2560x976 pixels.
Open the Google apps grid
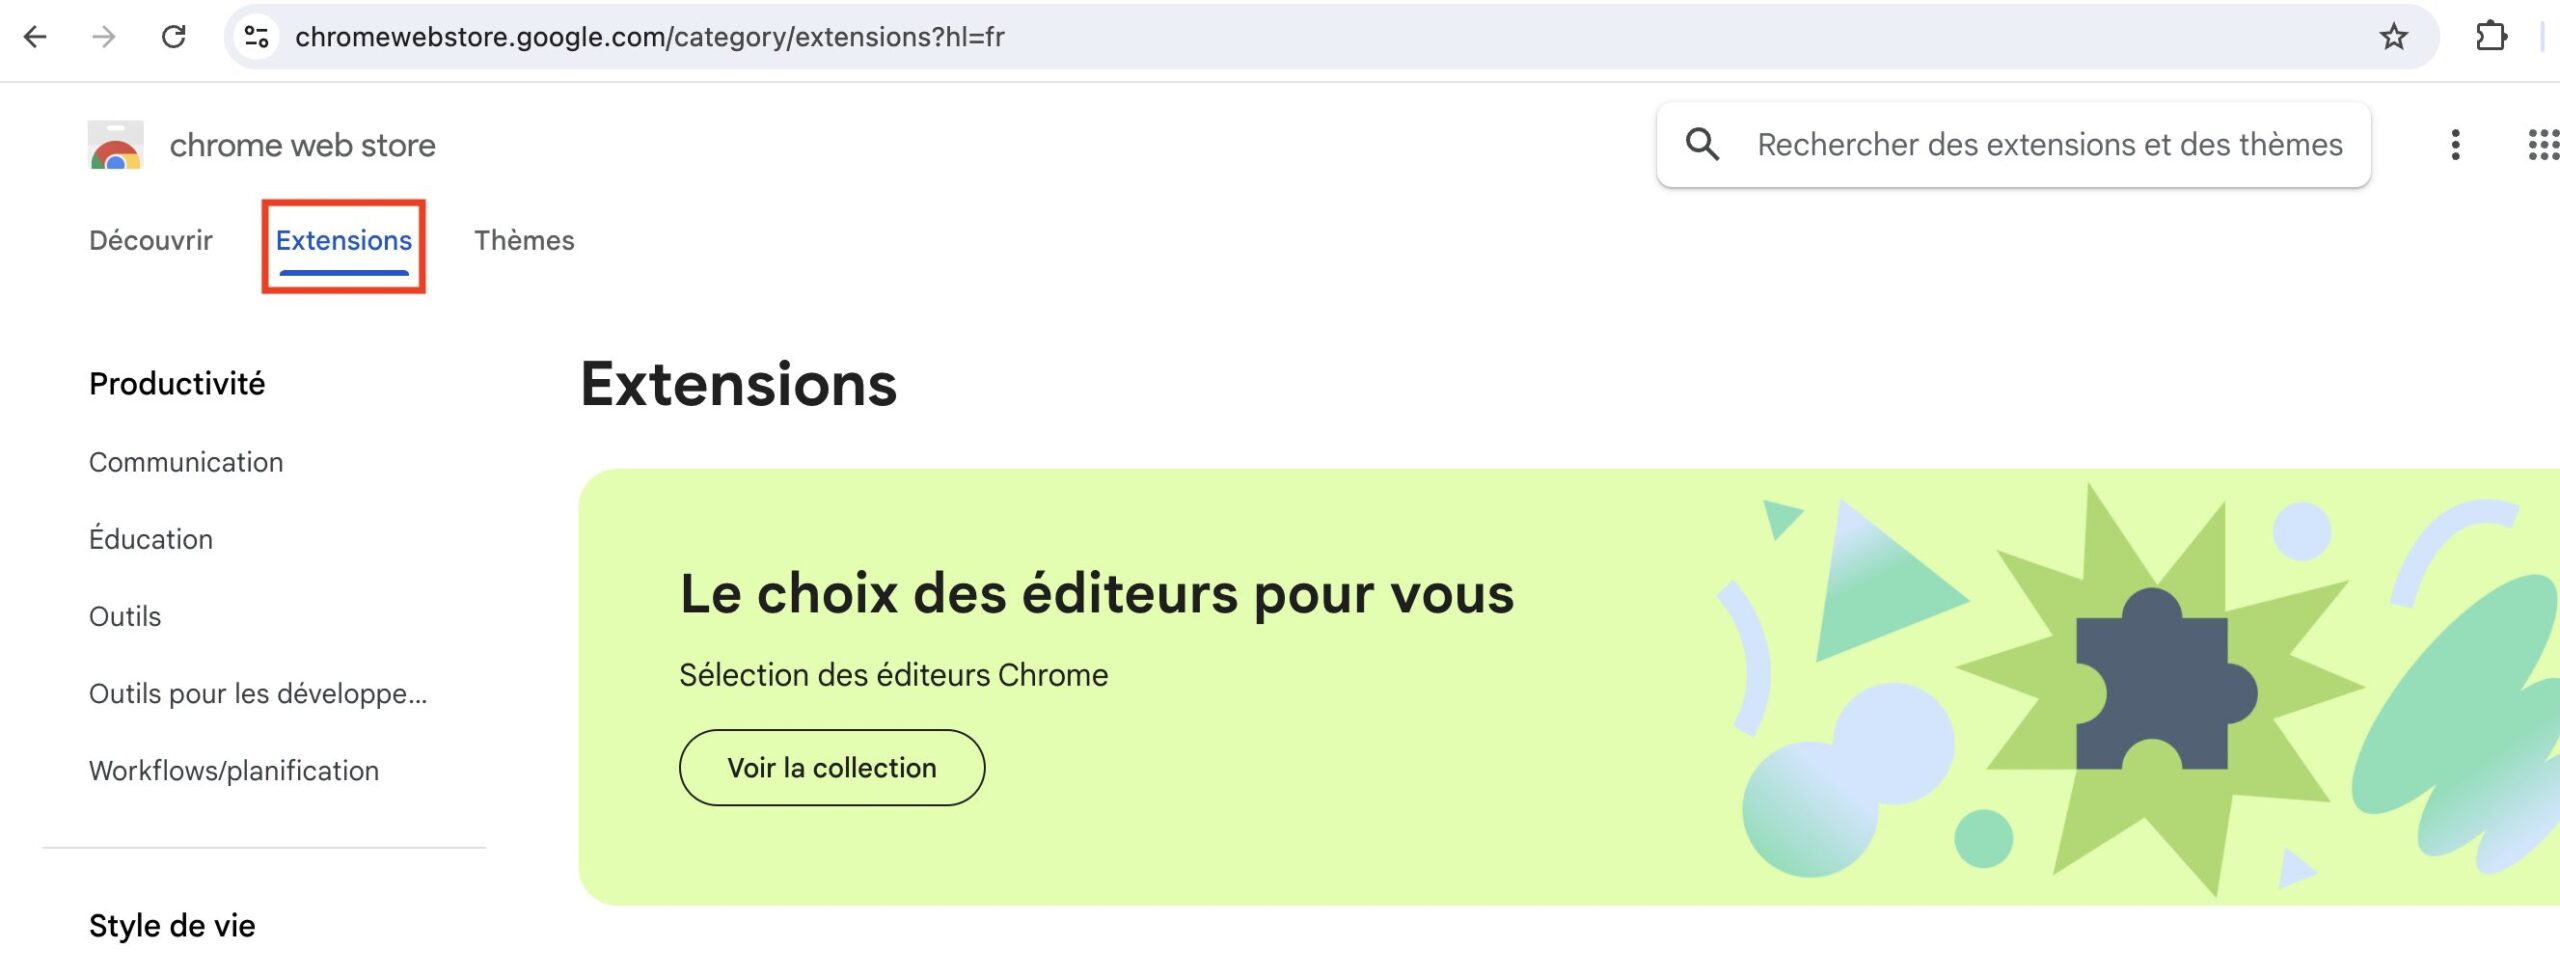click(2543, 145)
